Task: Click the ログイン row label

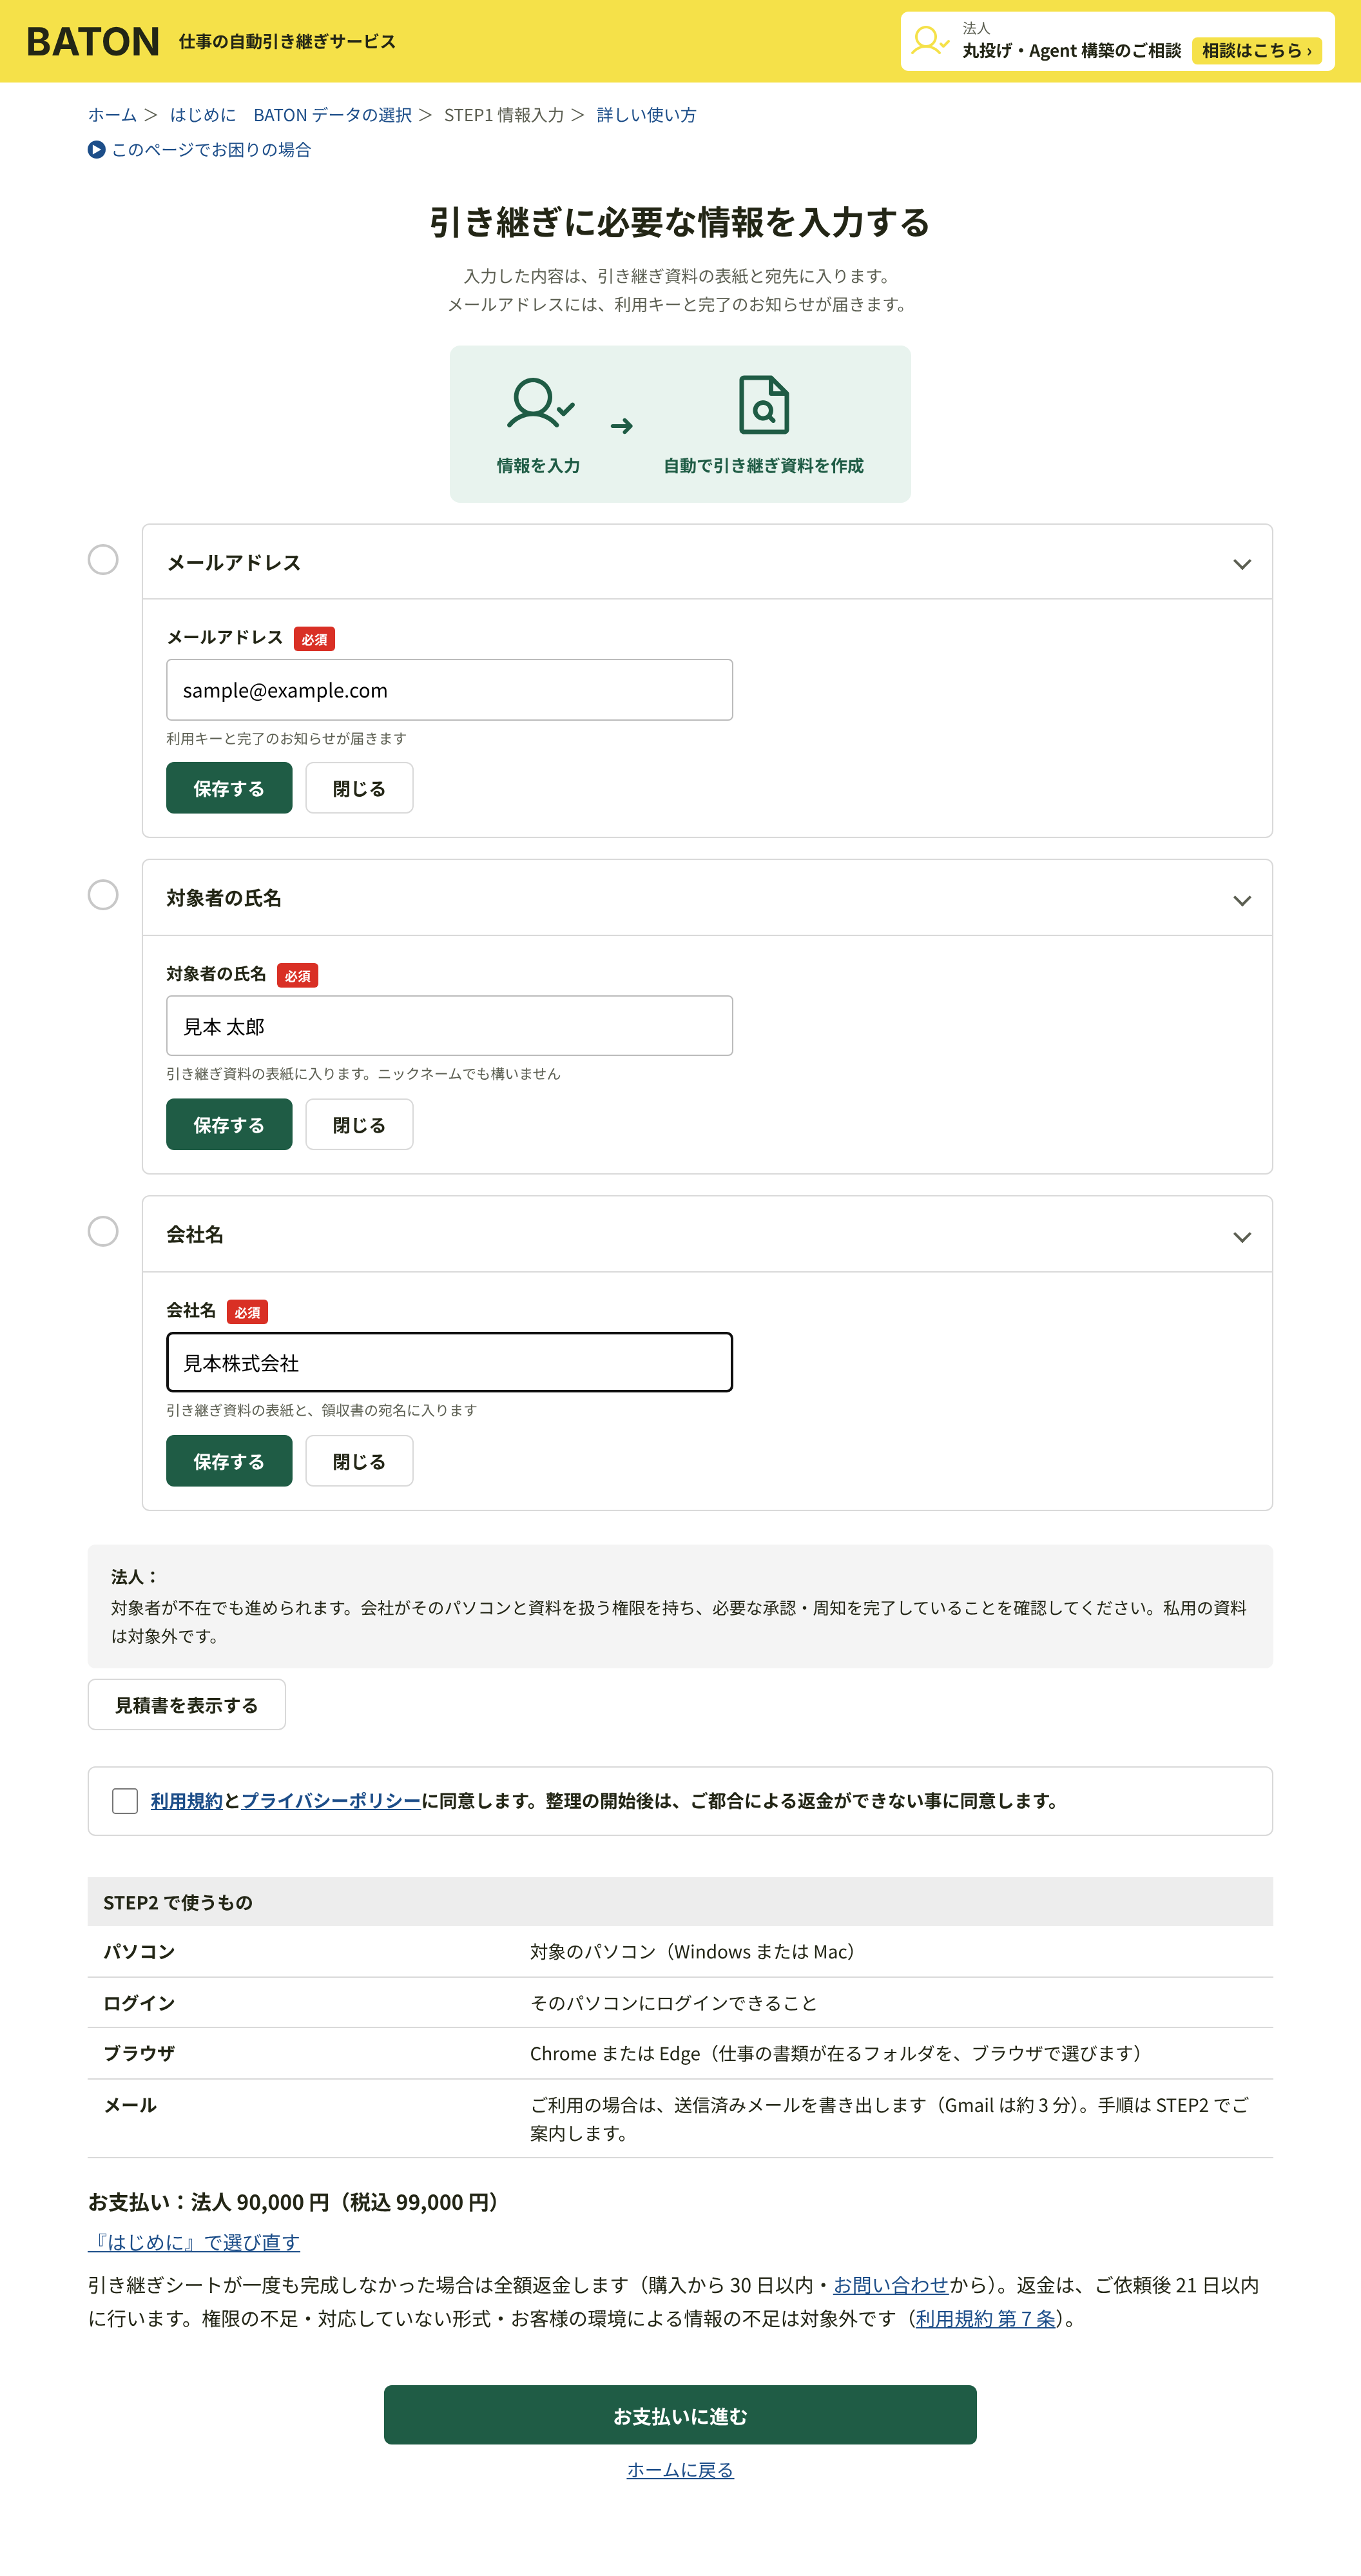Action: [x=139, y=2003]
